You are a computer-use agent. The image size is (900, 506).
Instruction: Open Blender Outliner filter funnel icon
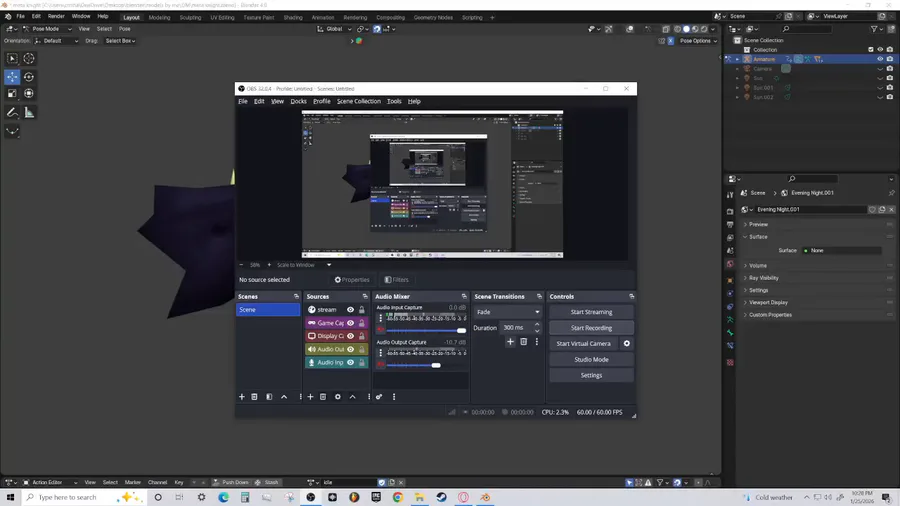(874, 29)
